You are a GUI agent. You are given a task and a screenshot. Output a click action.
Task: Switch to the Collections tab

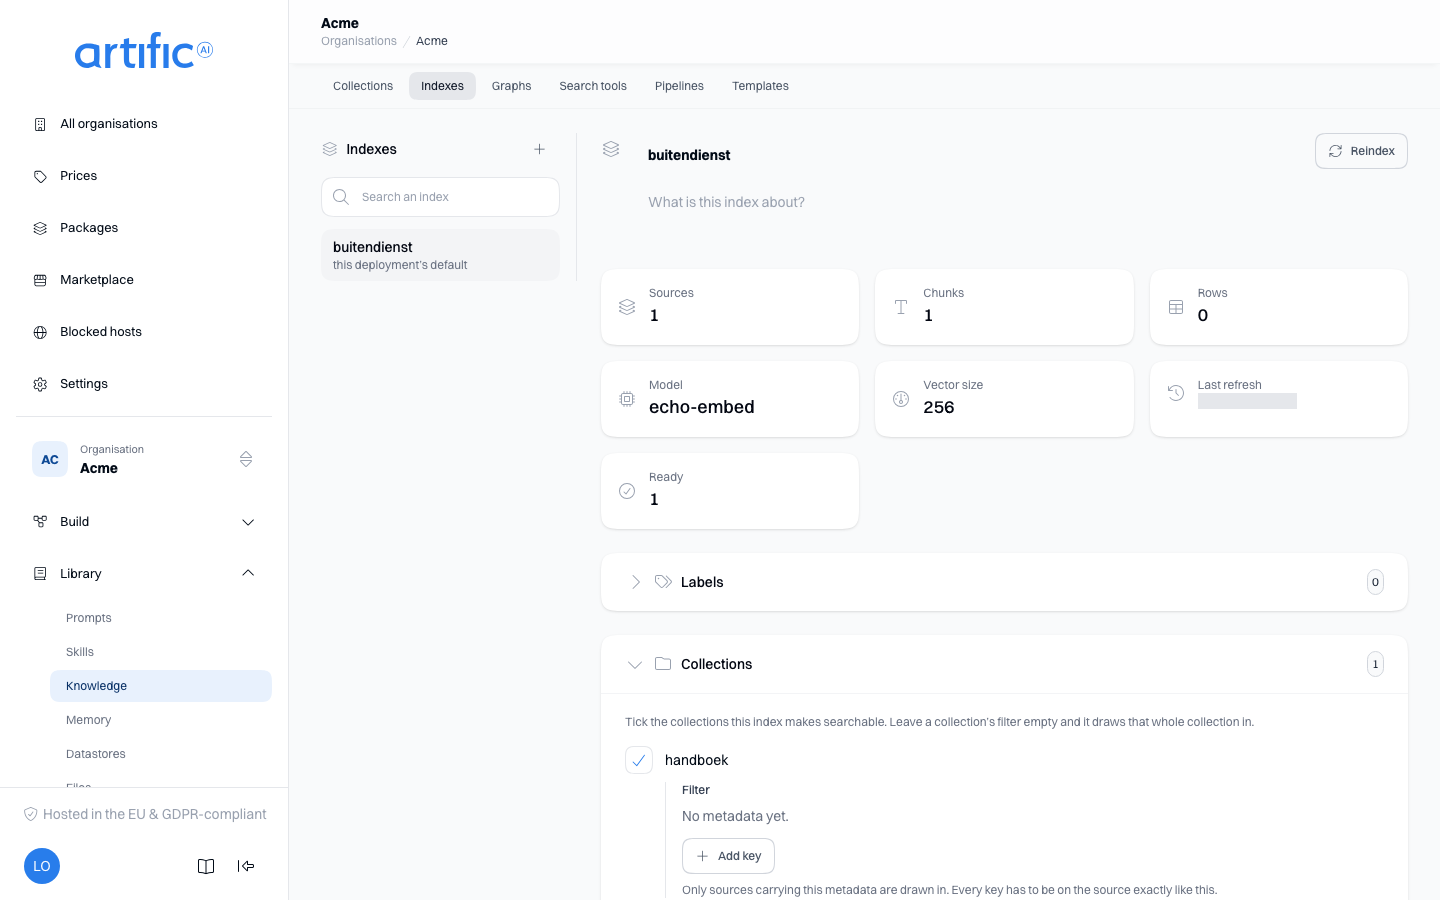pyautogui.click(x=363, y=86)
